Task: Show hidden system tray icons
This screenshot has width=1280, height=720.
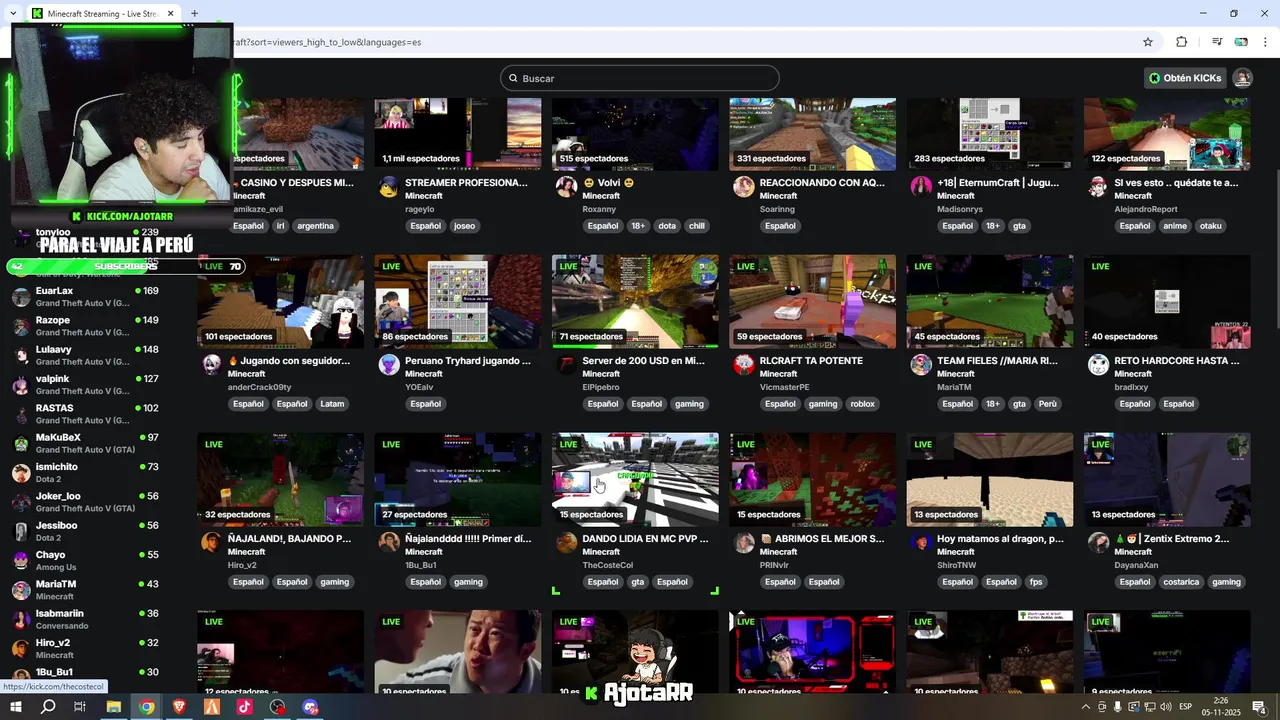Action: point(1086,707)
